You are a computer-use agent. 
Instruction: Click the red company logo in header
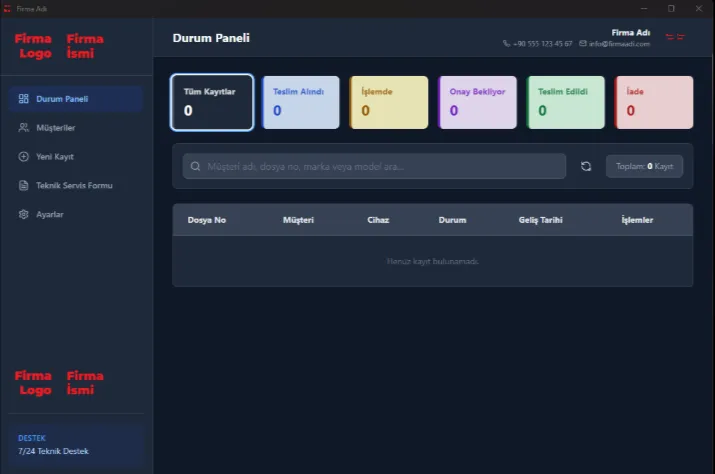[675, 37]
